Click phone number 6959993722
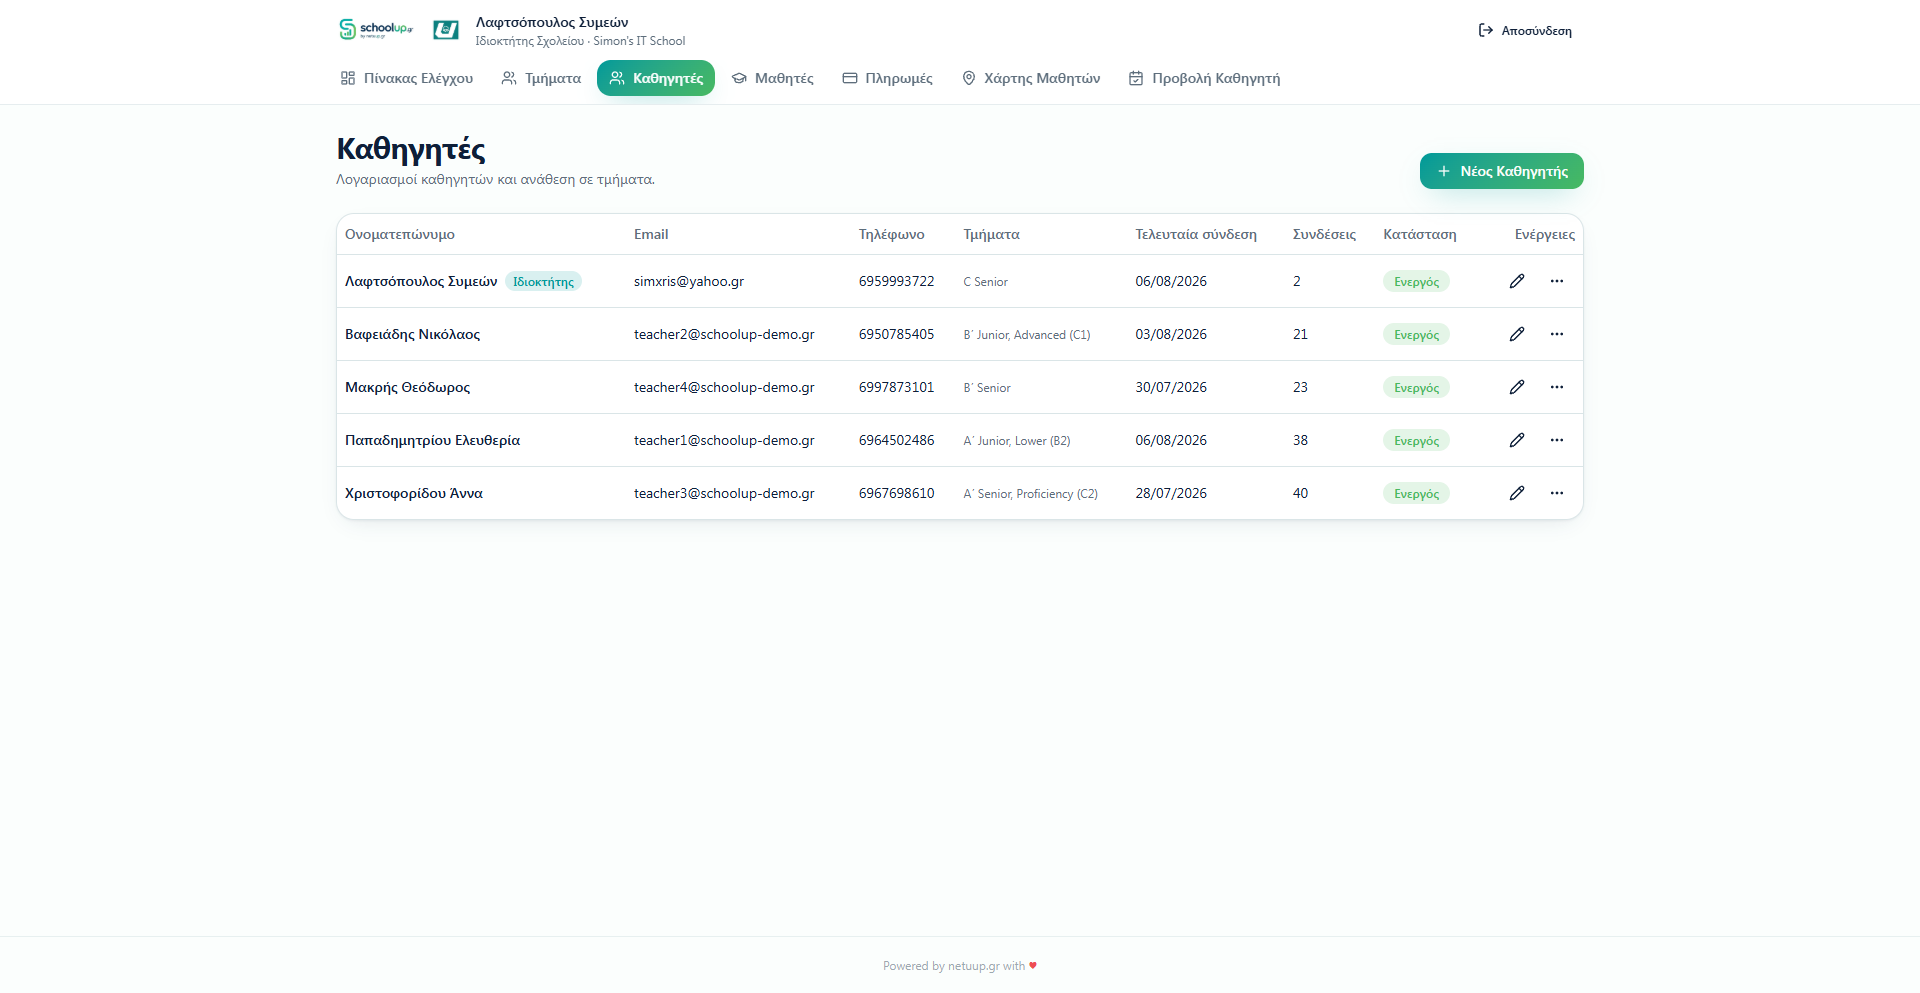 [x=897, y=281]
